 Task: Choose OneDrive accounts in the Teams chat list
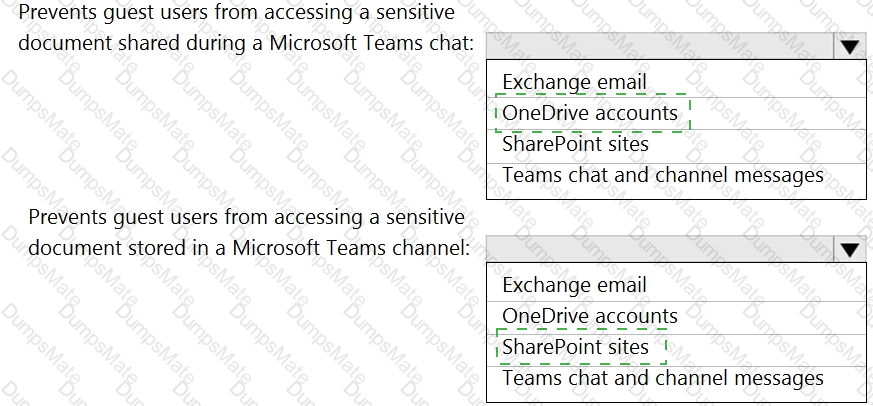coord(676,114)
